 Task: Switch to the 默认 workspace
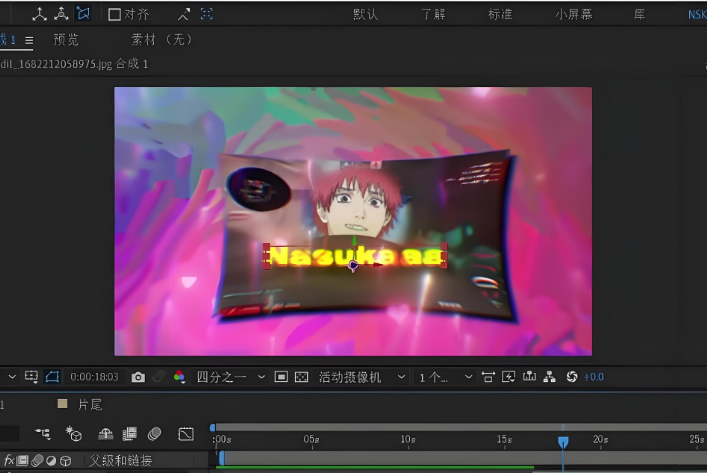click(x=366, y=14)
